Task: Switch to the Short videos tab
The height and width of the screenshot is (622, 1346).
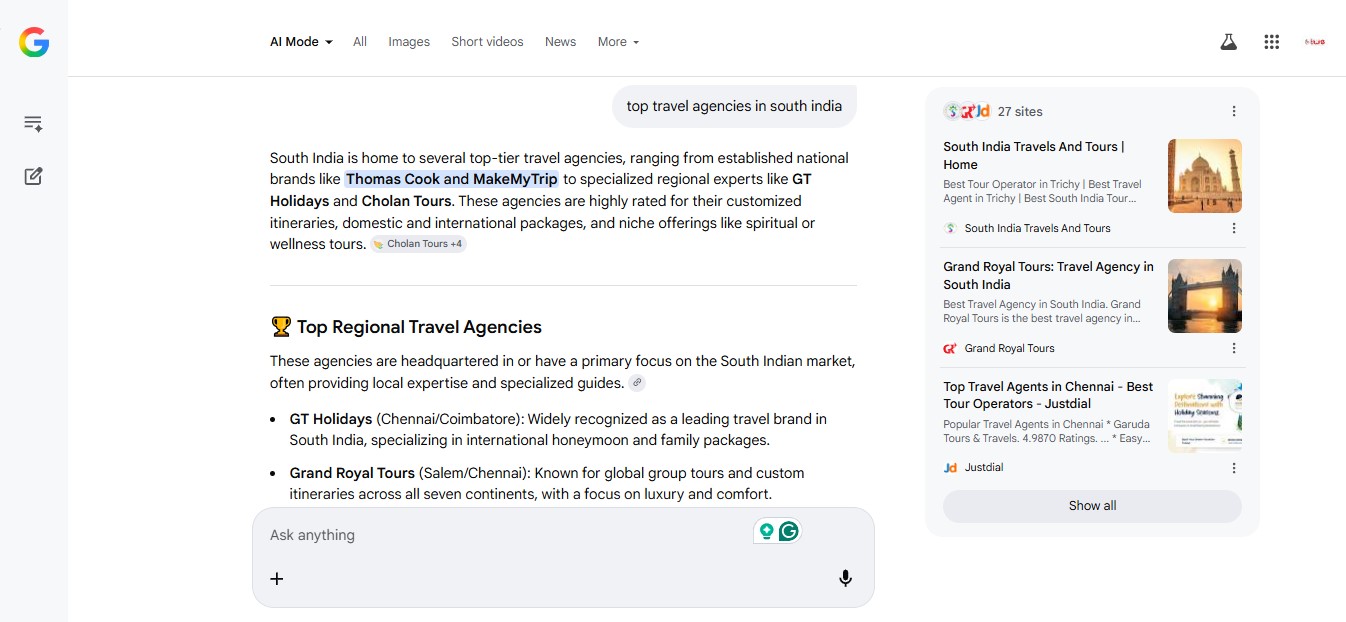Action: click(487, 42)
